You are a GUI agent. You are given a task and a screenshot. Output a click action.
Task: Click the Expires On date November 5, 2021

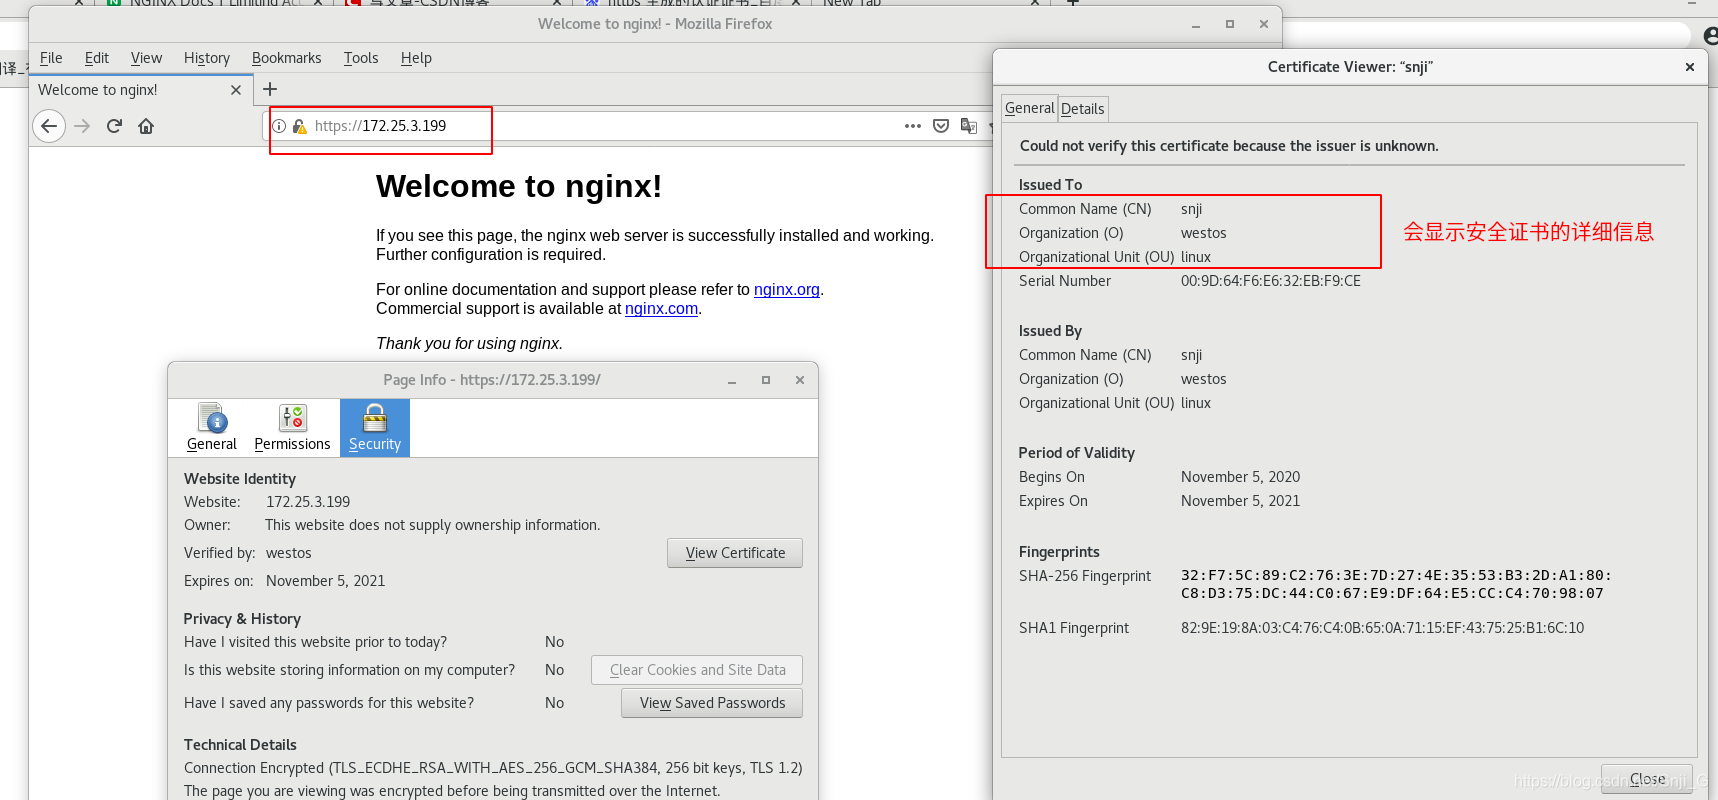point(1240,501)
